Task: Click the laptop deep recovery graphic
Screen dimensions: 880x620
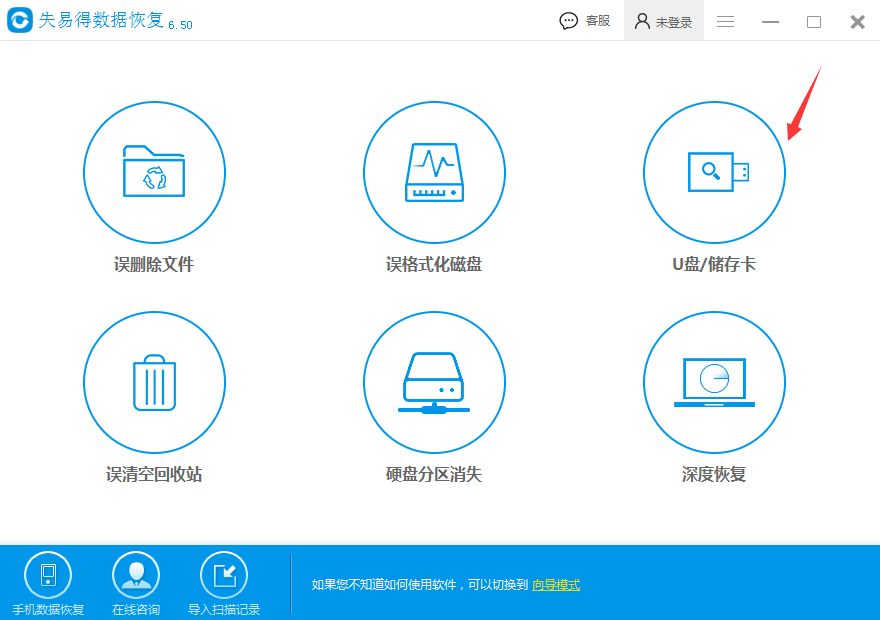Action: (714, 380)
